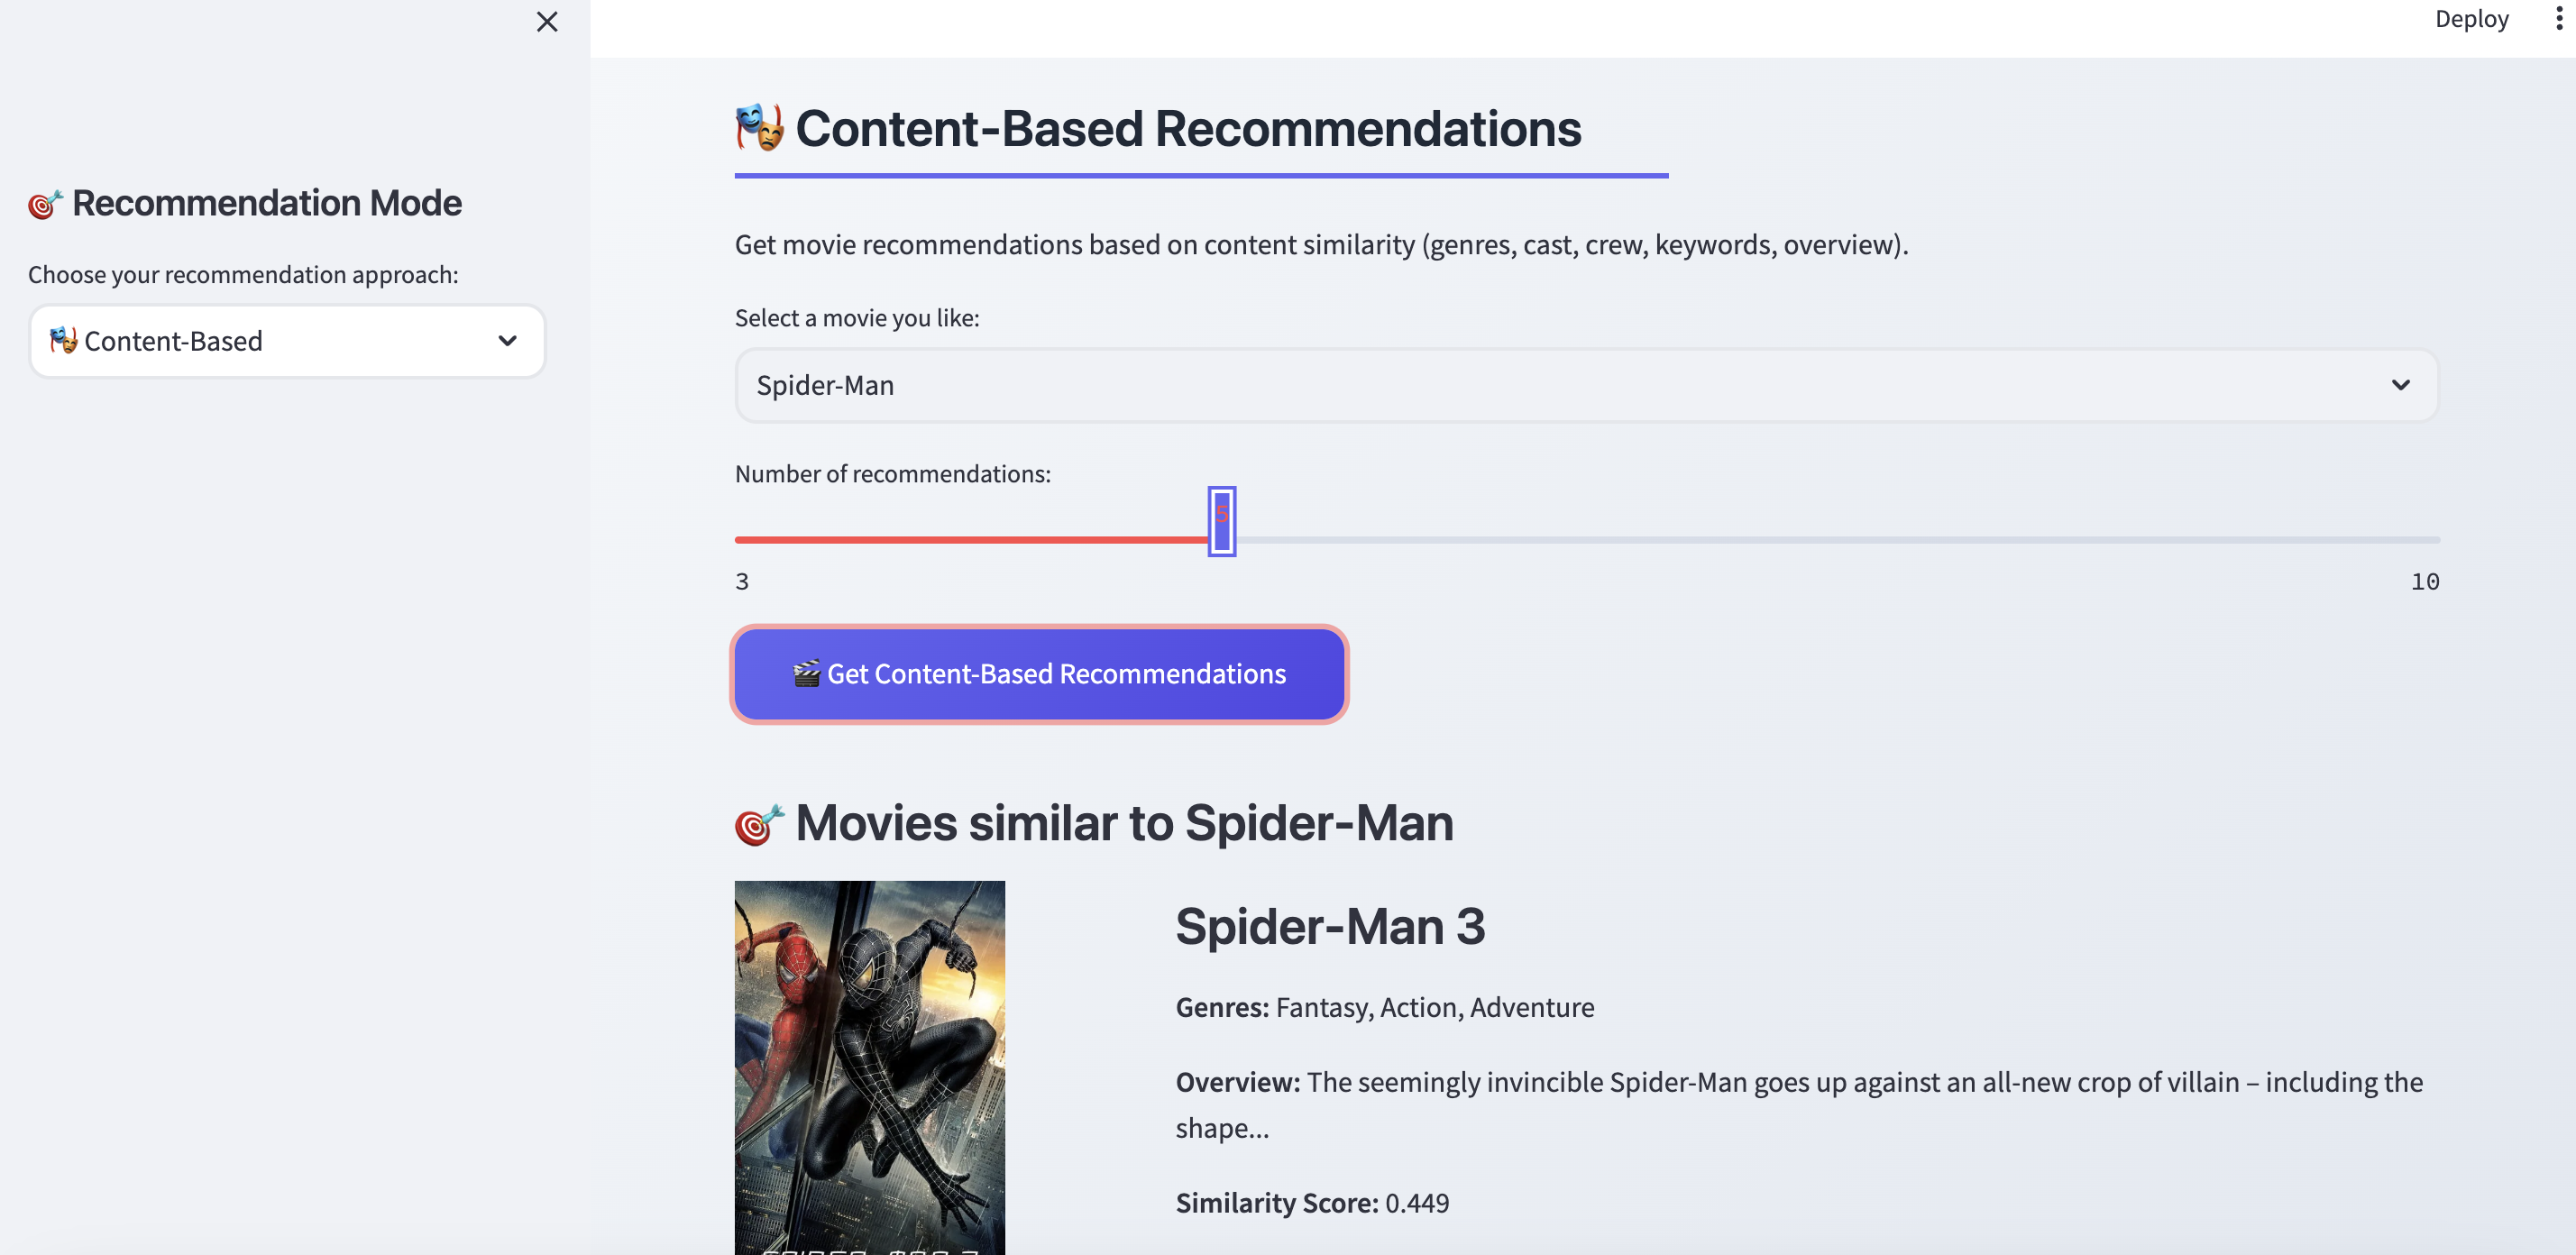
Task: Click Deploy in the top bar
Action: [x=2471, y=18]
